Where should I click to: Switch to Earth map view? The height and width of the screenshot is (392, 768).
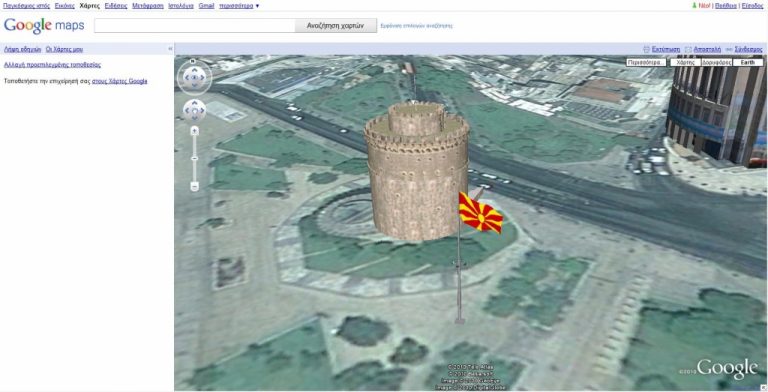747,63
